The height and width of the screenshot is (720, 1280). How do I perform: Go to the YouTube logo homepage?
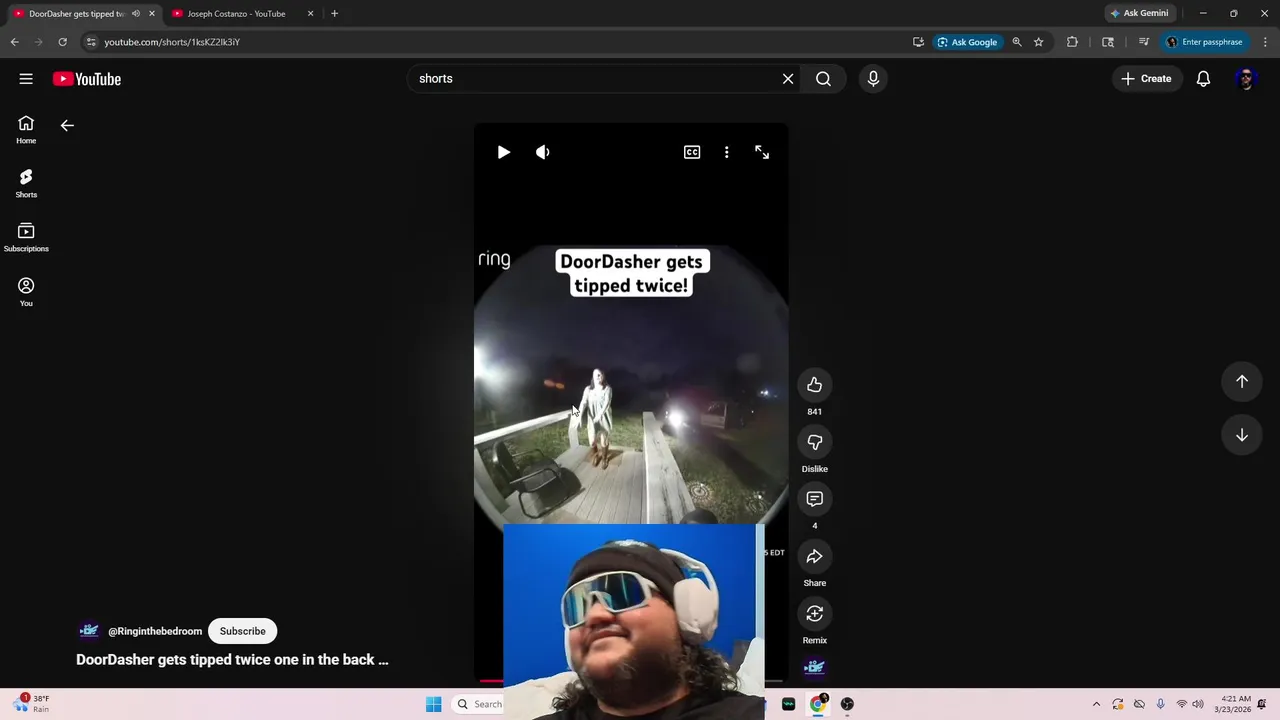[x=87, y=79]
